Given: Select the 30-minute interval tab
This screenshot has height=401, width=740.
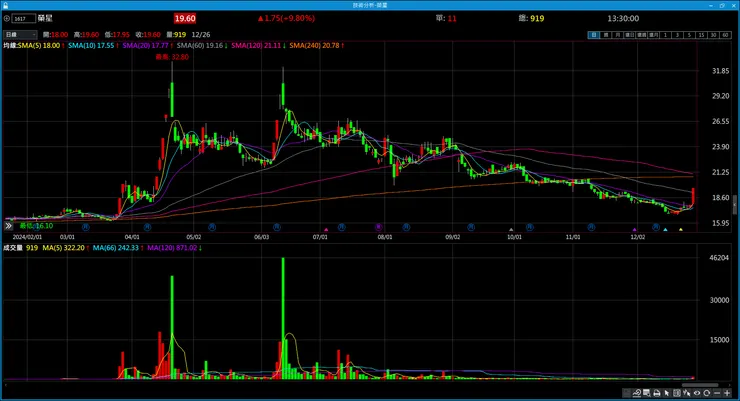Looking at the screenshot, I should [714, 35].
